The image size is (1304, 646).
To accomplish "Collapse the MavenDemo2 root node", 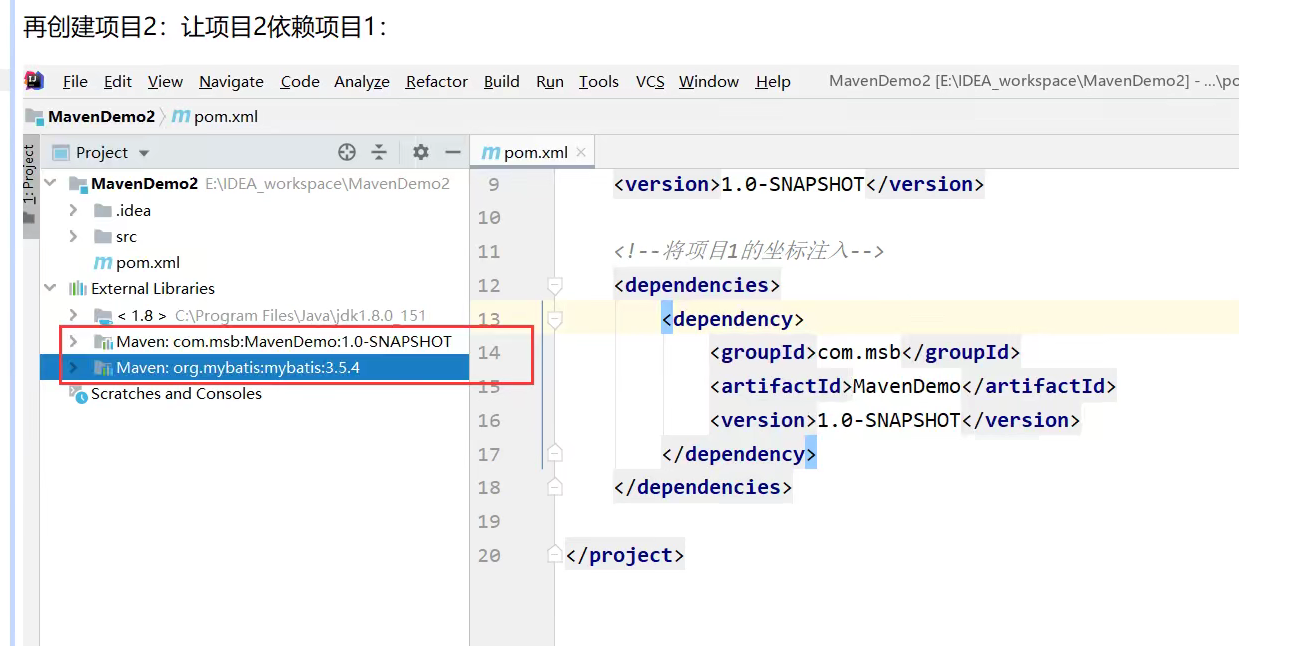I will 50,184.
